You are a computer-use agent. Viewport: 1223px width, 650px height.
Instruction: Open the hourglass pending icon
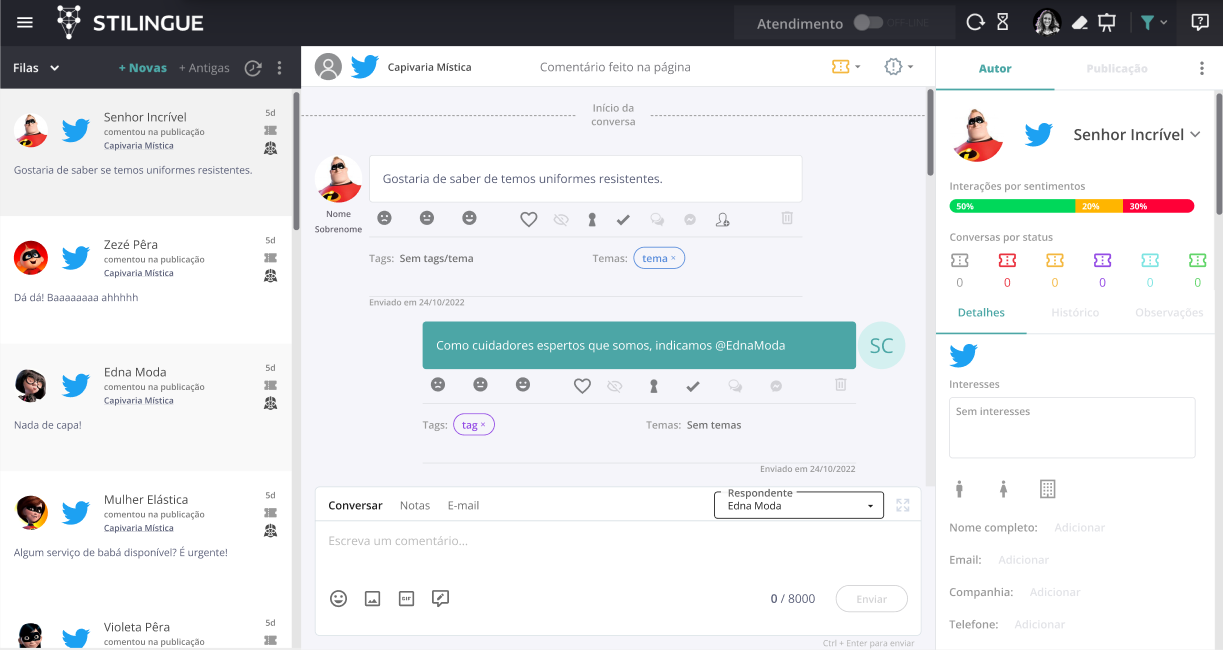pos(1004,22)
